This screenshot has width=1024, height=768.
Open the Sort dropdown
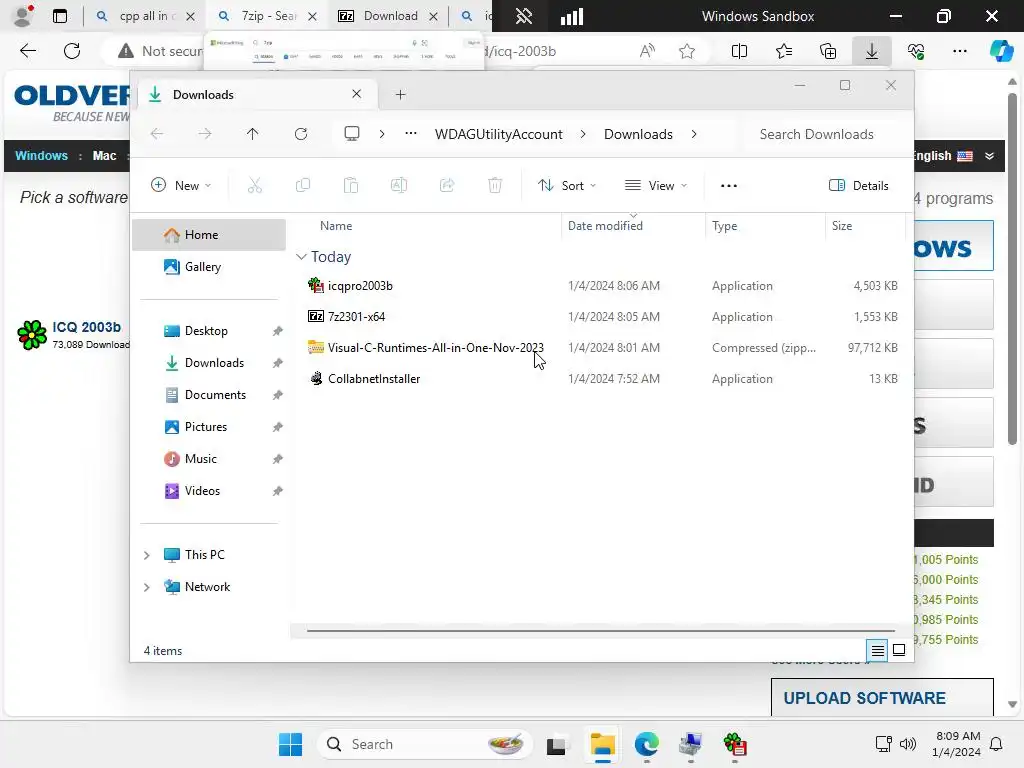point(567,185)
